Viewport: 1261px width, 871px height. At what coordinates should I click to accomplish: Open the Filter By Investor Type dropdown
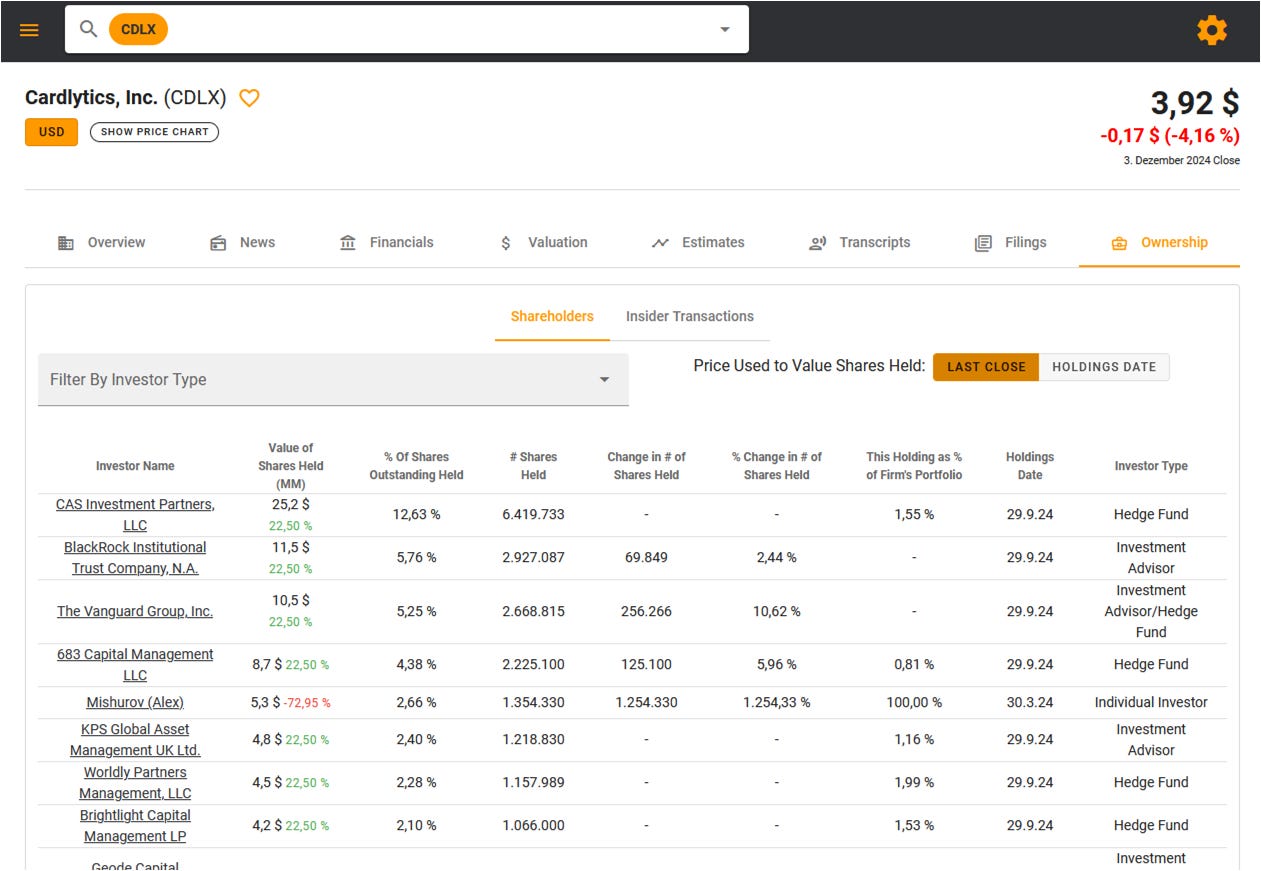[333, 380]
